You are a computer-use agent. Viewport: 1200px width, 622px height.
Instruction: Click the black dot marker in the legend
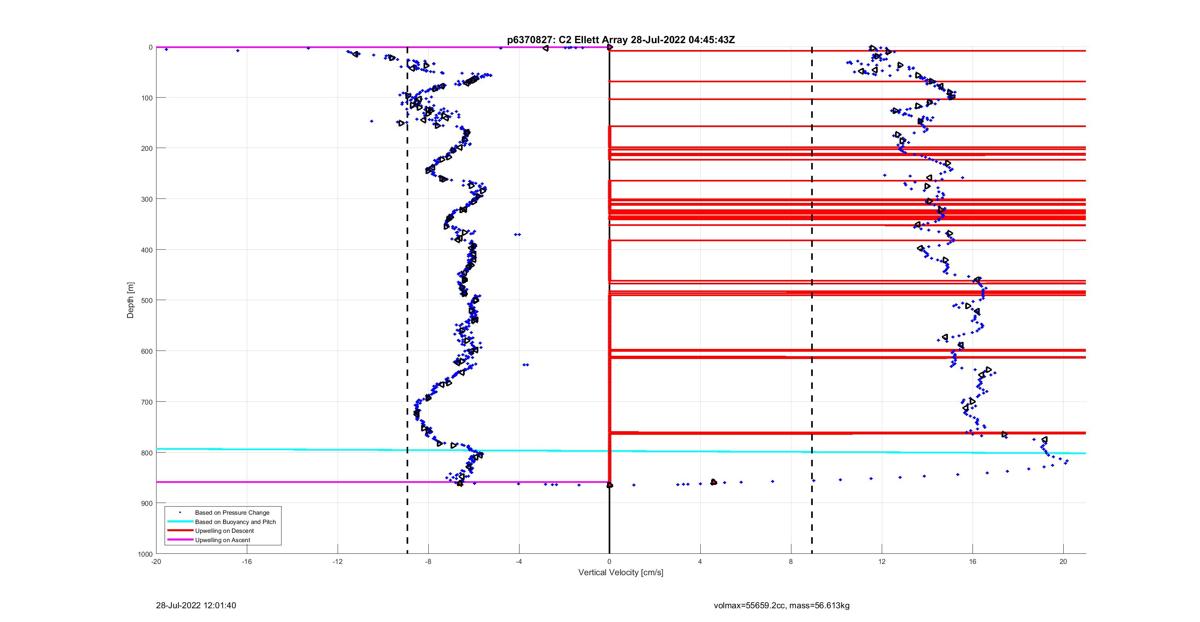180,512
